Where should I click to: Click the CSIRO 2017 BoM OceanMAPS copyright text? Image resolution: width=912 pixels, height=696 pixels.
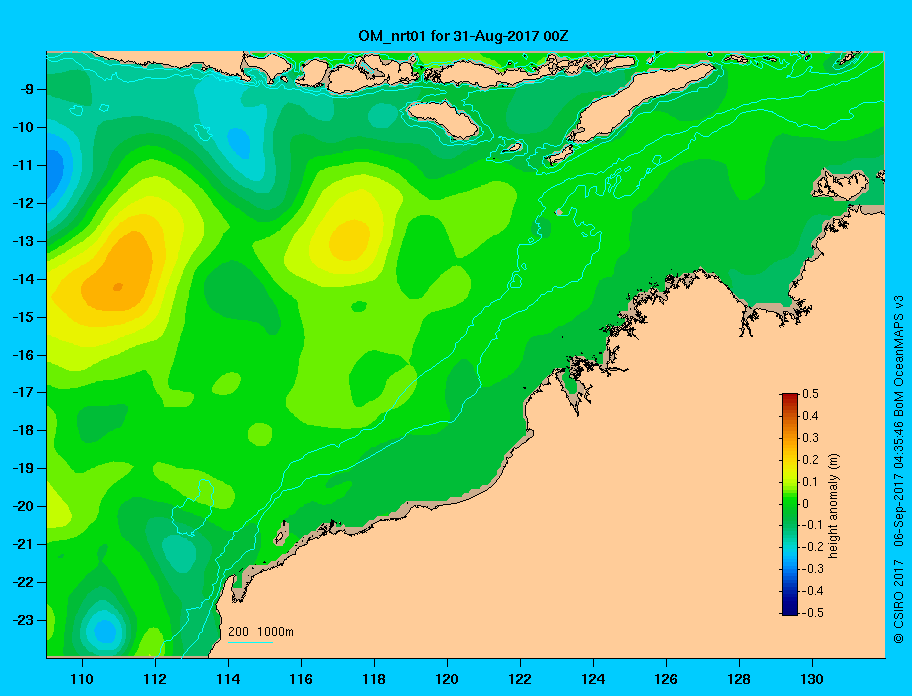(899, 469)
